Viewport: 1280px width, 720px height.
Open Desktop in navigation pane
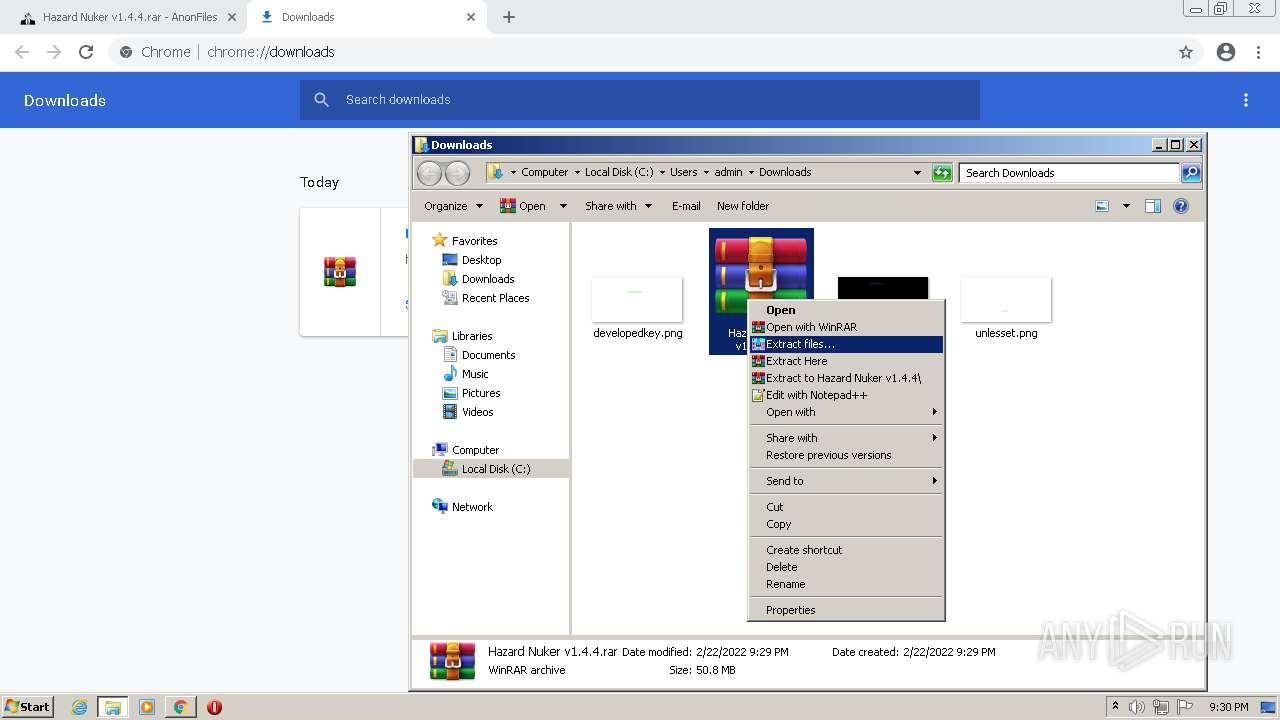coord(481,260)
